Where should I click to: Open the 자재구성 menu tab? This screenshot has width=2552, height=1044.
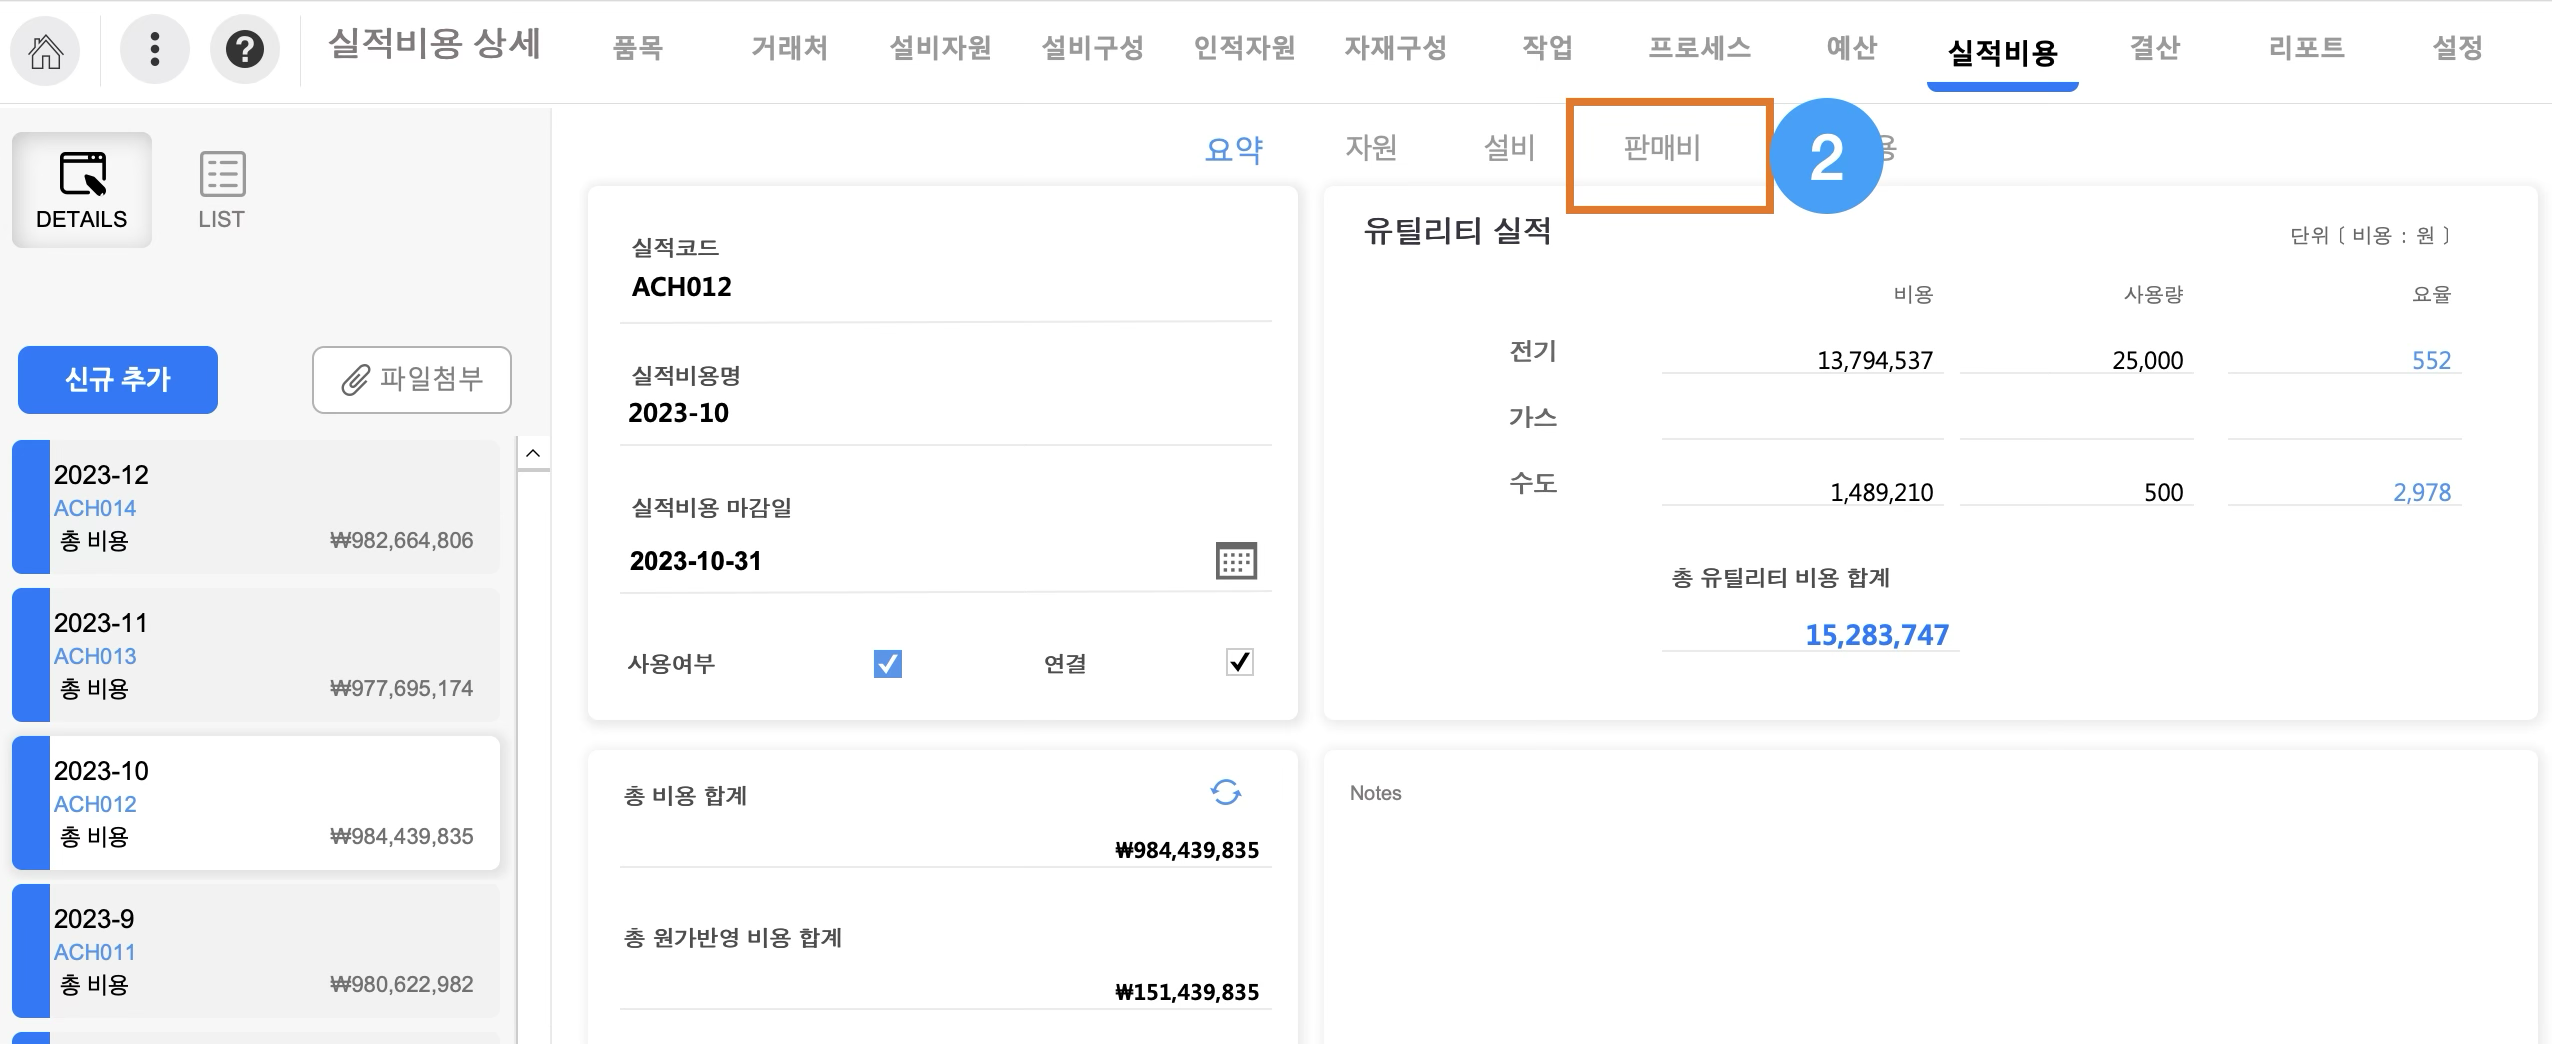[1395, 48]
